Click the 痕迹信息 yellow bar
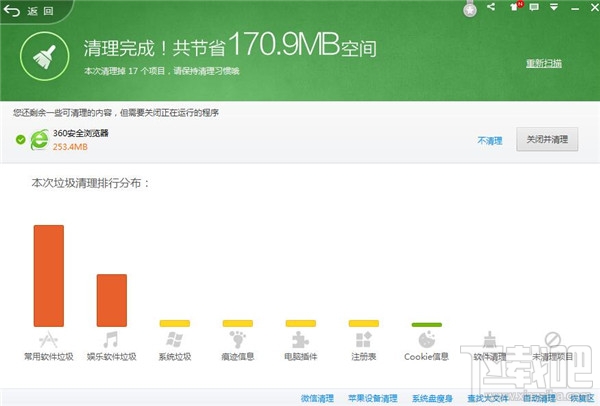600x406 pixels. coord(238,323)
